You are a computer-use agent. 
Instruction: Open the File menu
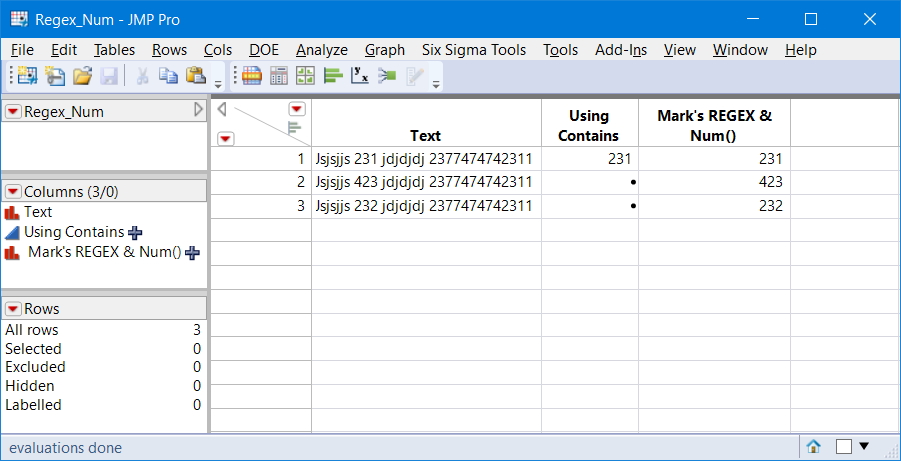coord(22,50)
